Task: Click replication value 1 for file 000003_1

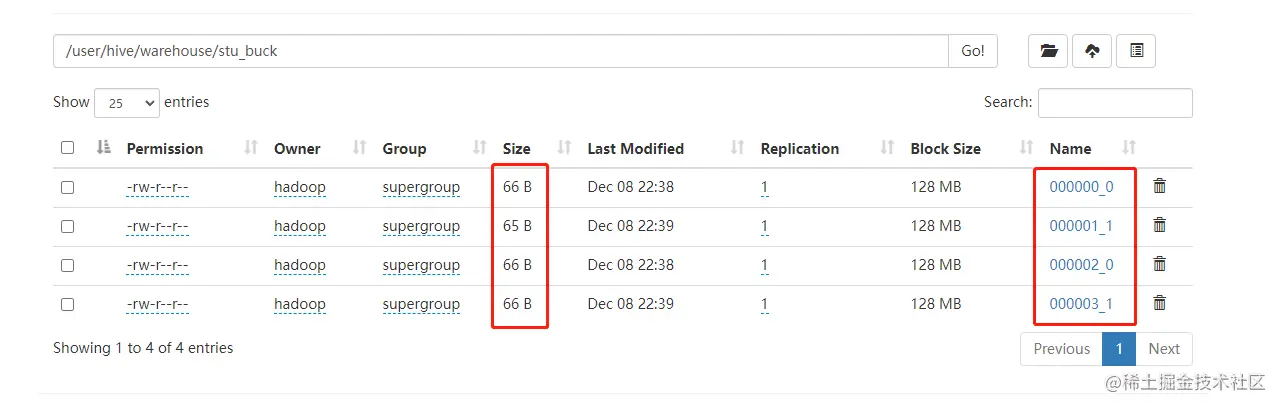Action: (x=765, y=304)
